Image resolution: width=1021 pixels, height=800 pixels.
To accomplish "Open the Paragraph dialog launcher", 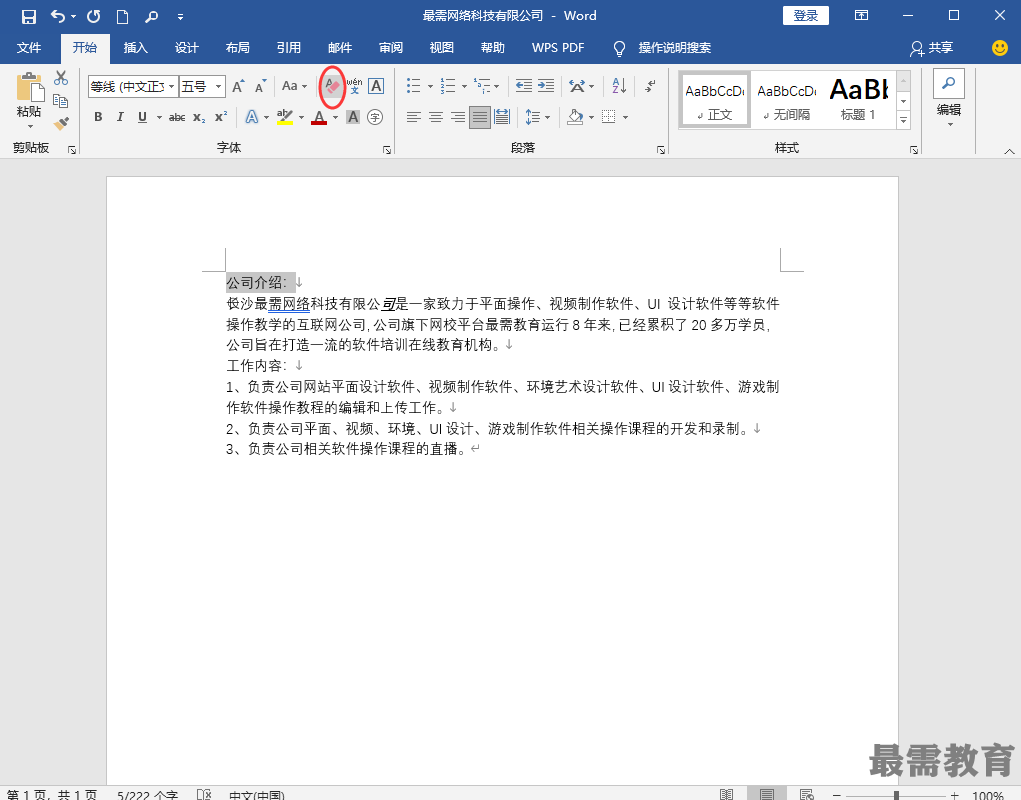I will pyautogui.click(x=661, y=150).
